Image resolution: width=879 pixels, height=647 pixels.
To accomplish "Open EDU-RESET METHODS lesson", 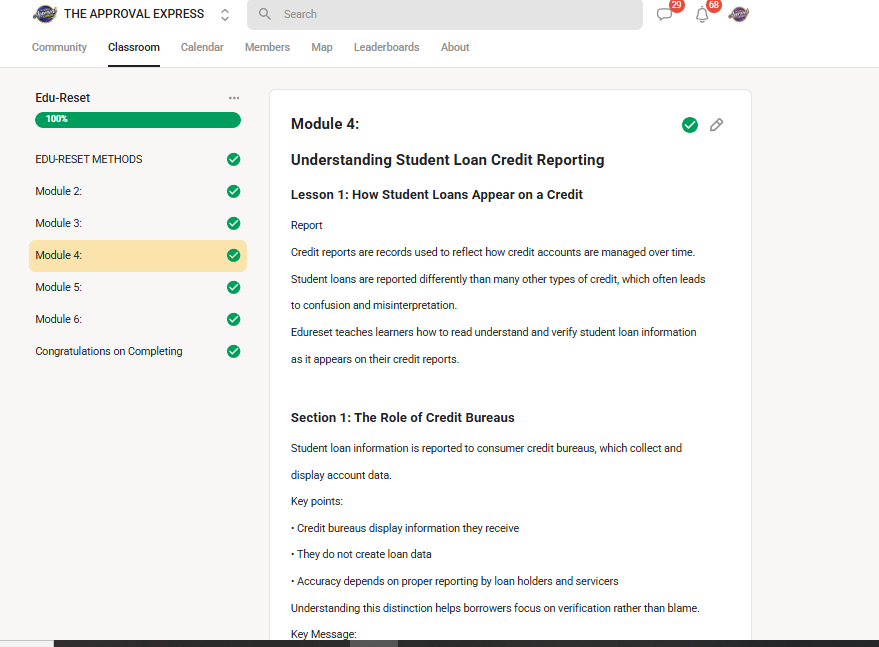I will click(x=138, y=159).
